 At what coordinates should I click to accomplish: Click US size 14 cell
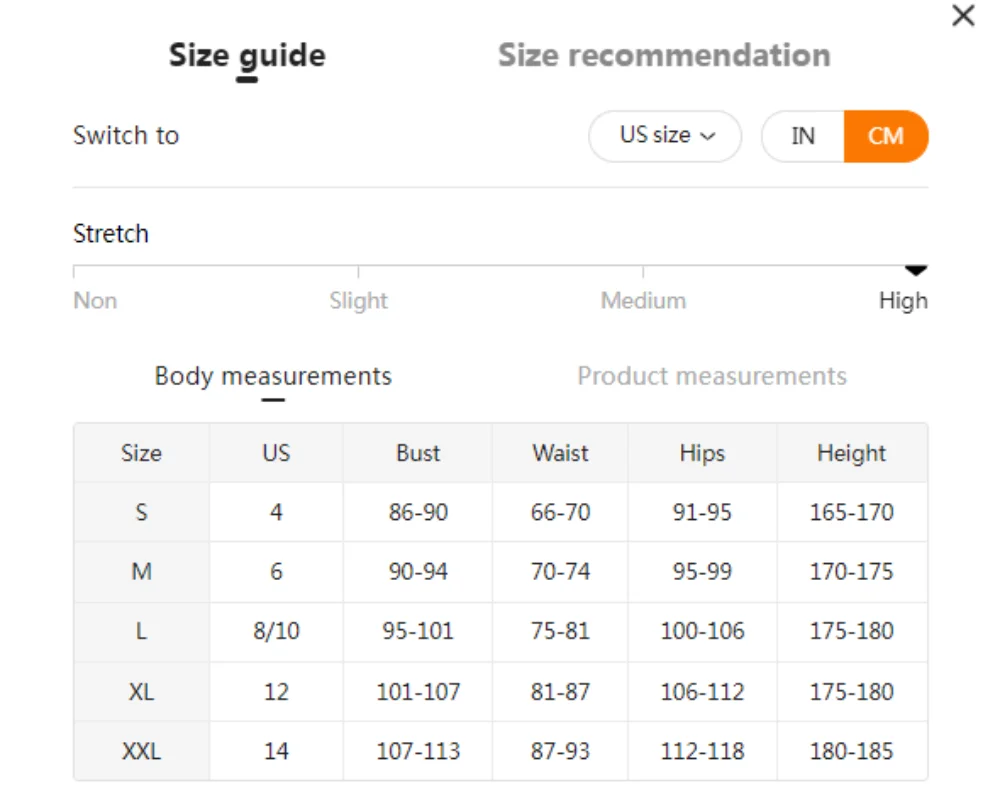(x=276, y=751)
